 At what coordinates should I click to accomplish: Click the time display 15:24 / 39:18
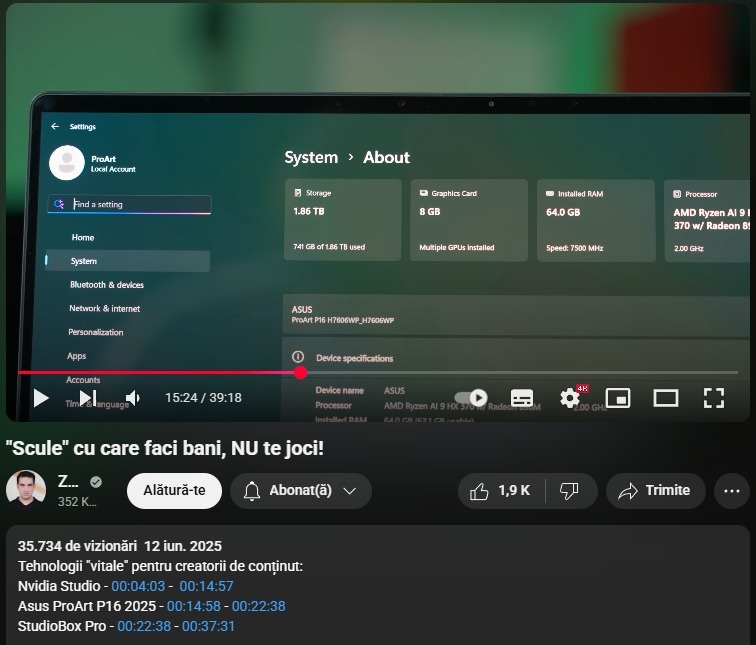203,398
